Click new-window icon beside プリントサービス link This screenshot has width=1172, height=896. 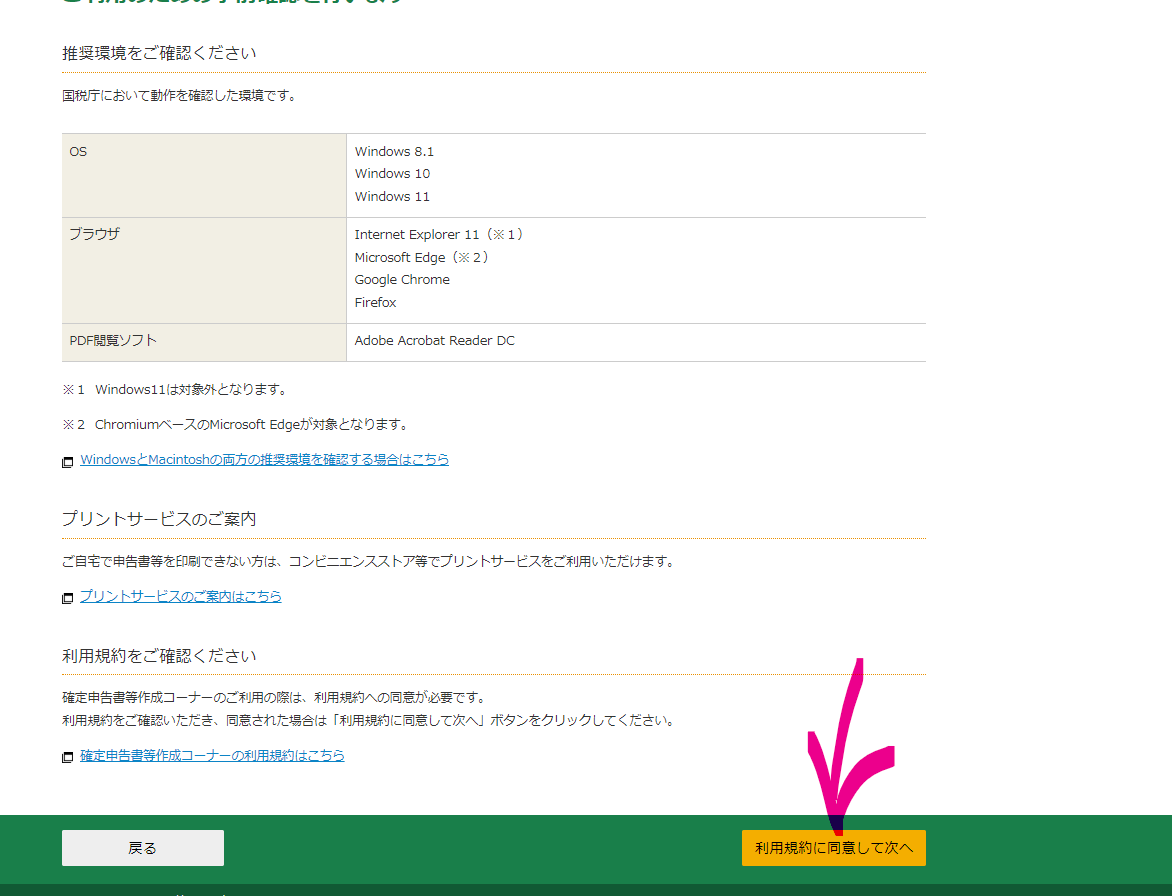(x=67, y=598)
